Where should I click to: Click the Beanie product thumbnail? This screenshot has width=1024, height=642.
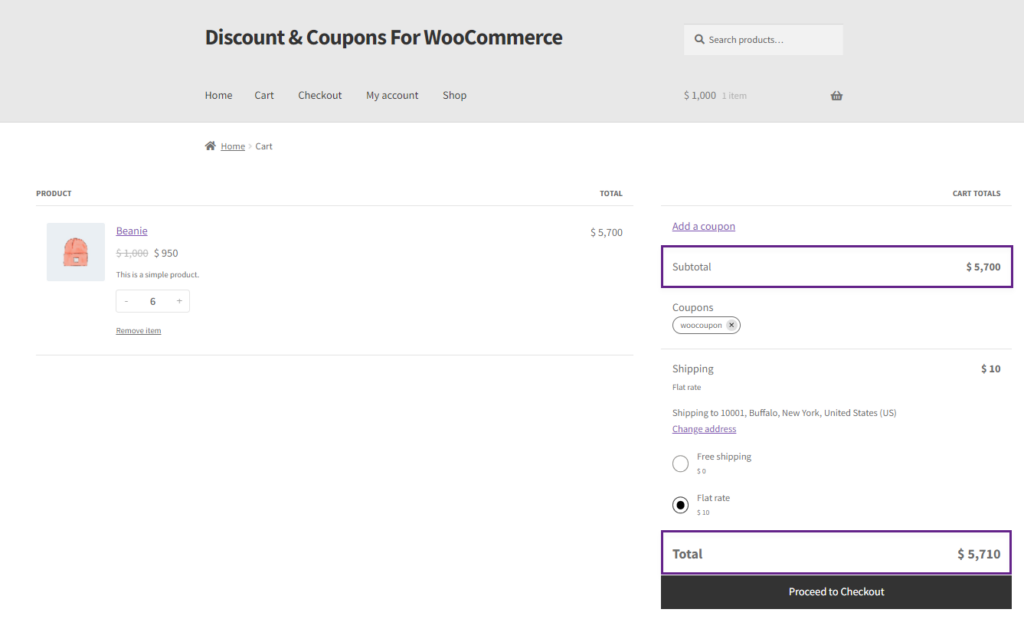pos(76,251)
